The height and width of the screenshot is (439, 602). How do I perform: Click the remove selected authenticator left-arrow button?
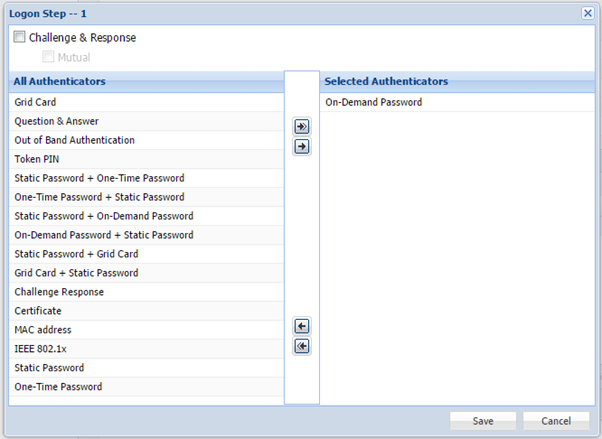302,326
